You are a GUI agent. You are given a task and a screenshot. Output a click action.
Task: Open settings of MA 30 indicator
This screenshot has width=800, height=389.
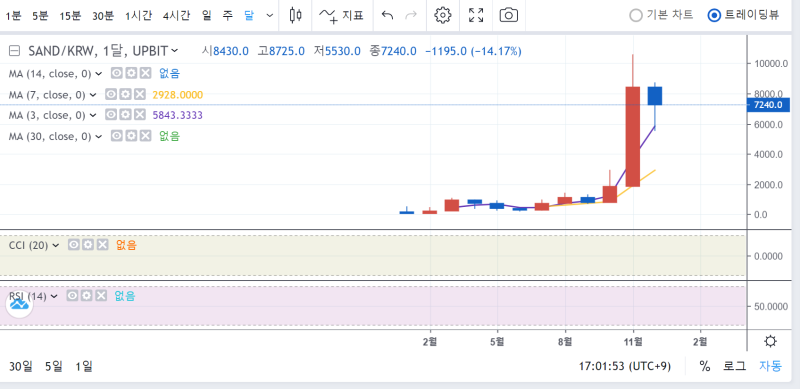pyautogui.click(x=131, y=136)
